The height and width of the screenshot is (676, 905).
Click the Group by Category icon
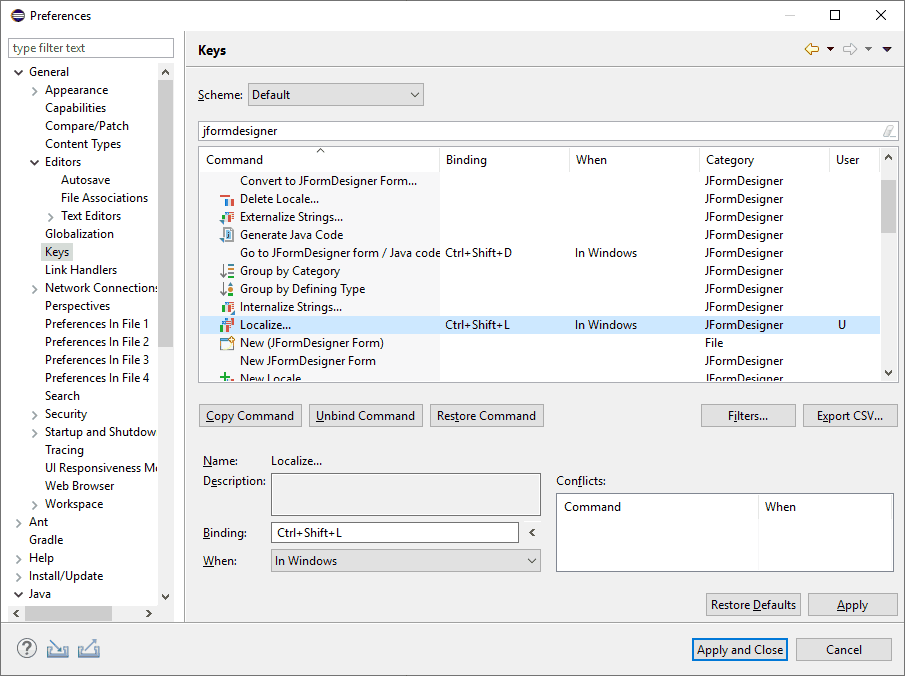tap(227, 271)
